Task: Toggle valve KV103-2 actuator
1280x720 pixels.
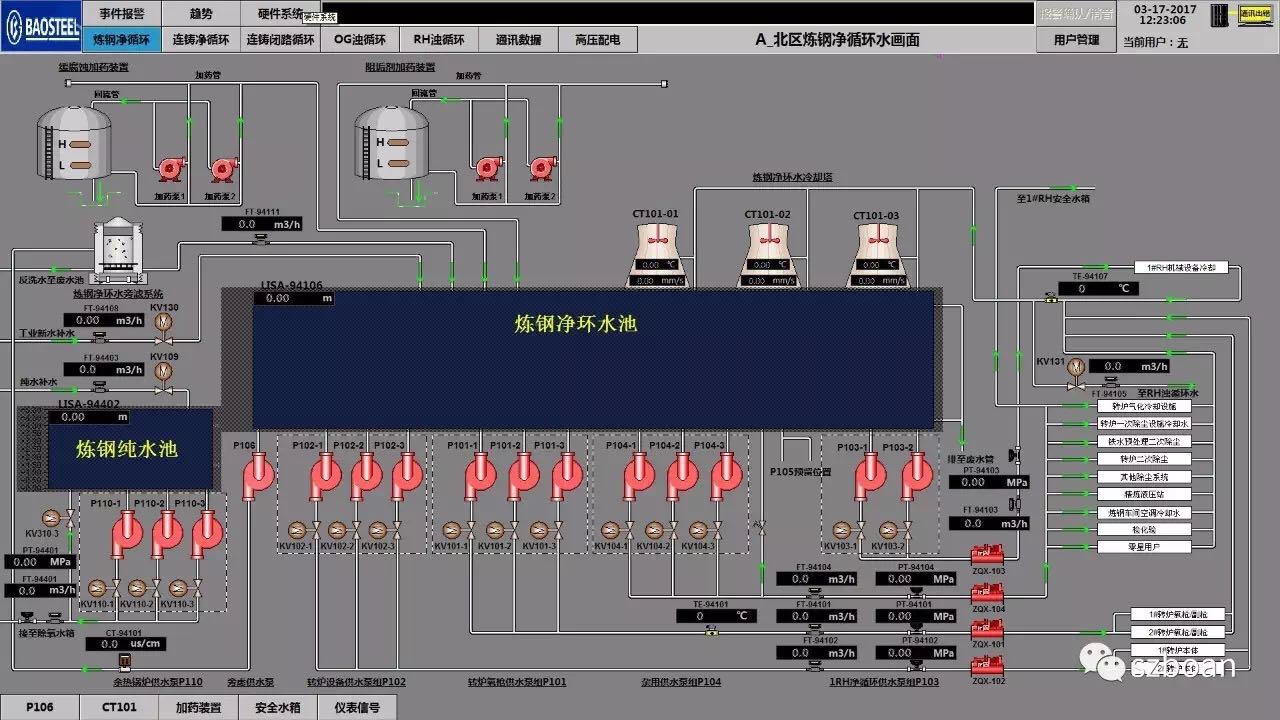Action: (884, 530)
